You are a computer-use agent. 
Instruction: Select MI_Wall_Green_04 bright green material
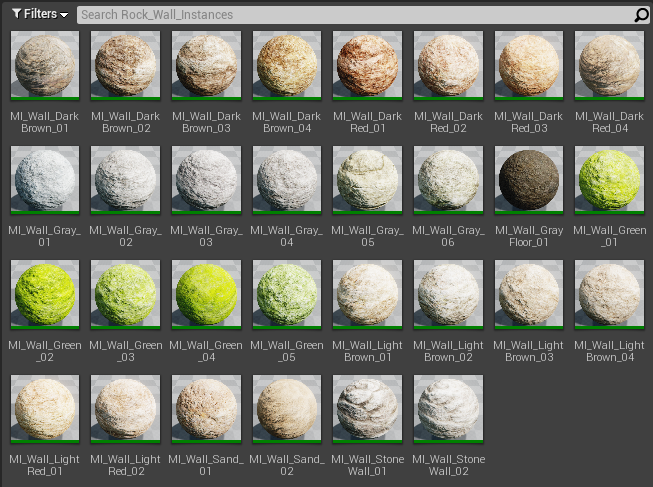[206, 295]
